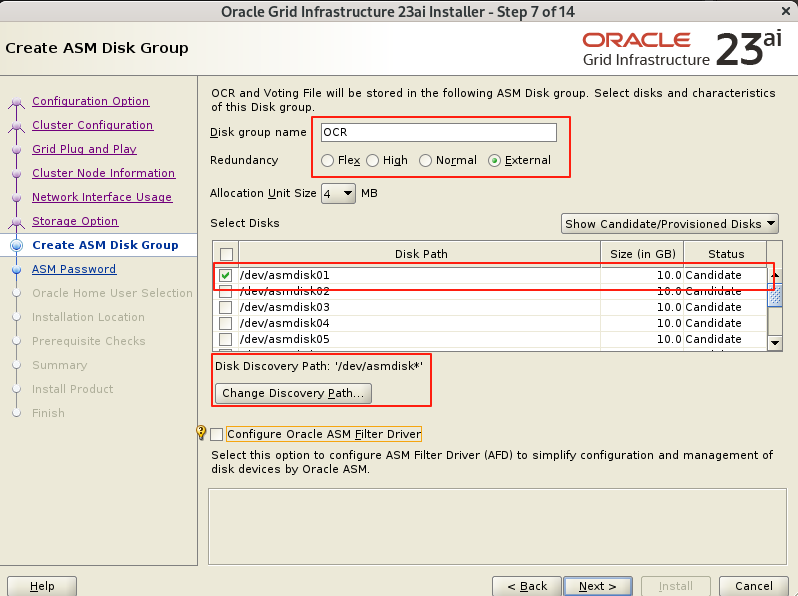Click the disk list scroll-up arrow
798x596 pixels.
775,275
